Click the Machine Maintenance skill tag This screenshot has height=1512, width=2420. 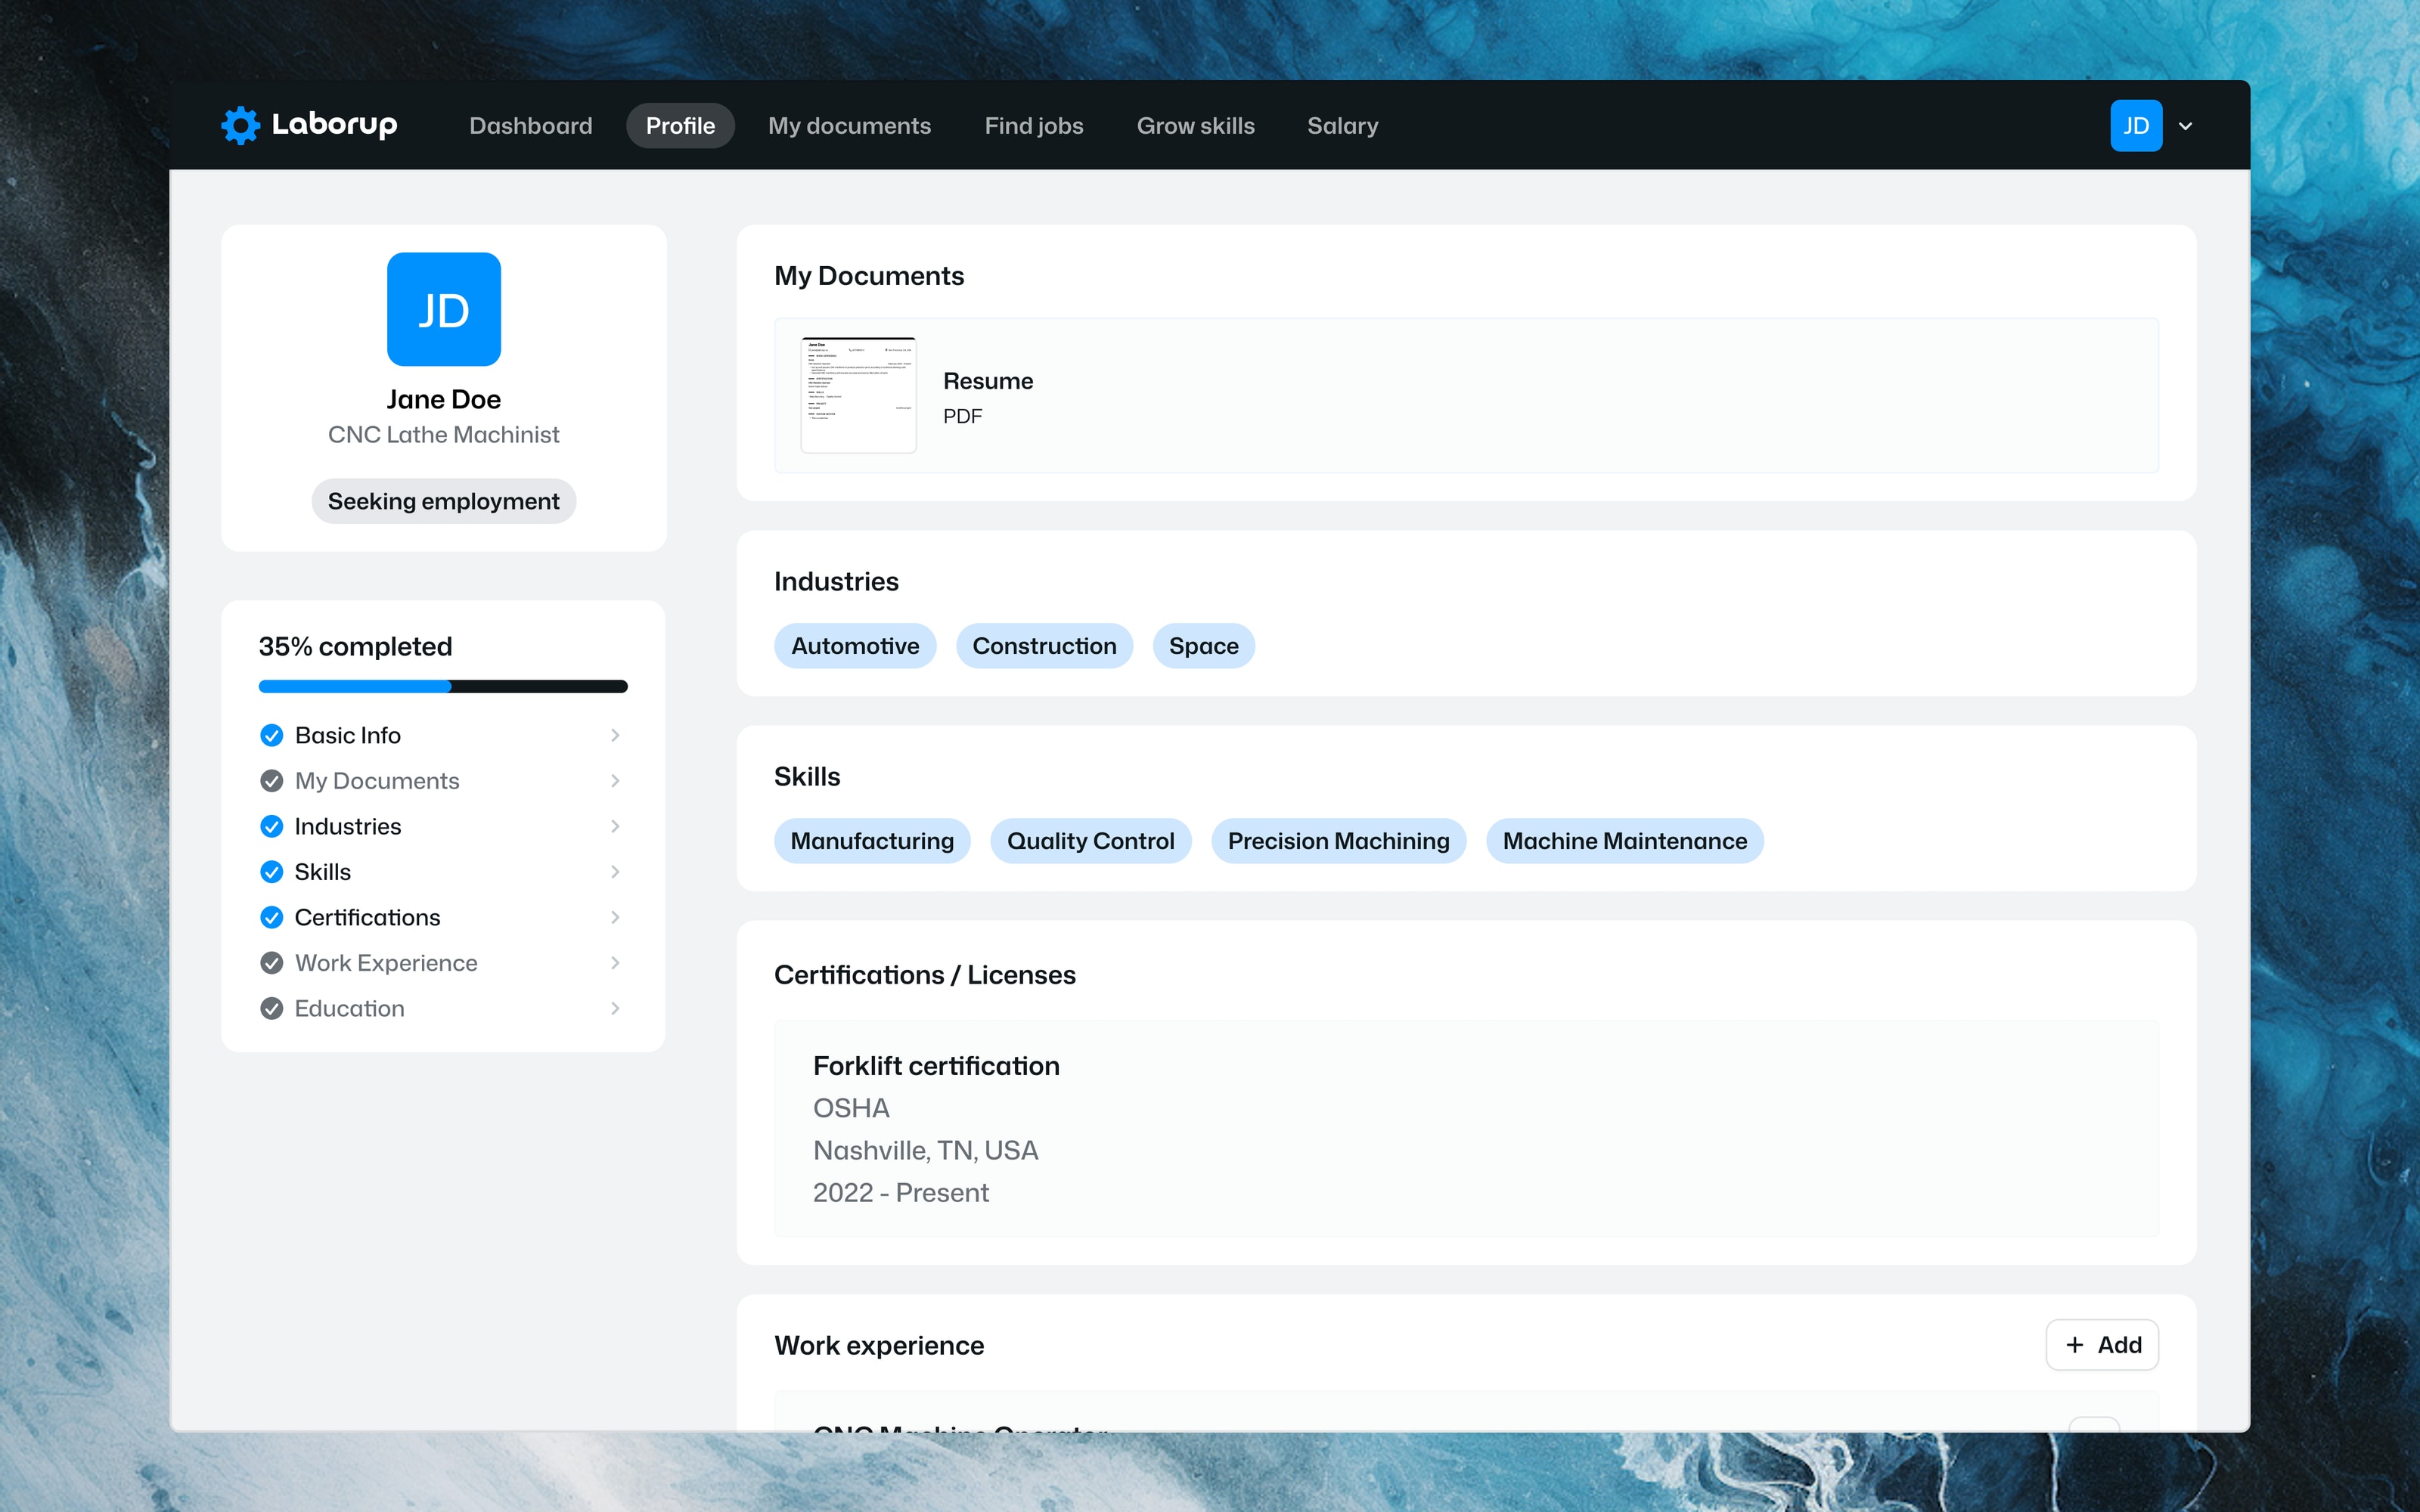pos(1624,841)
